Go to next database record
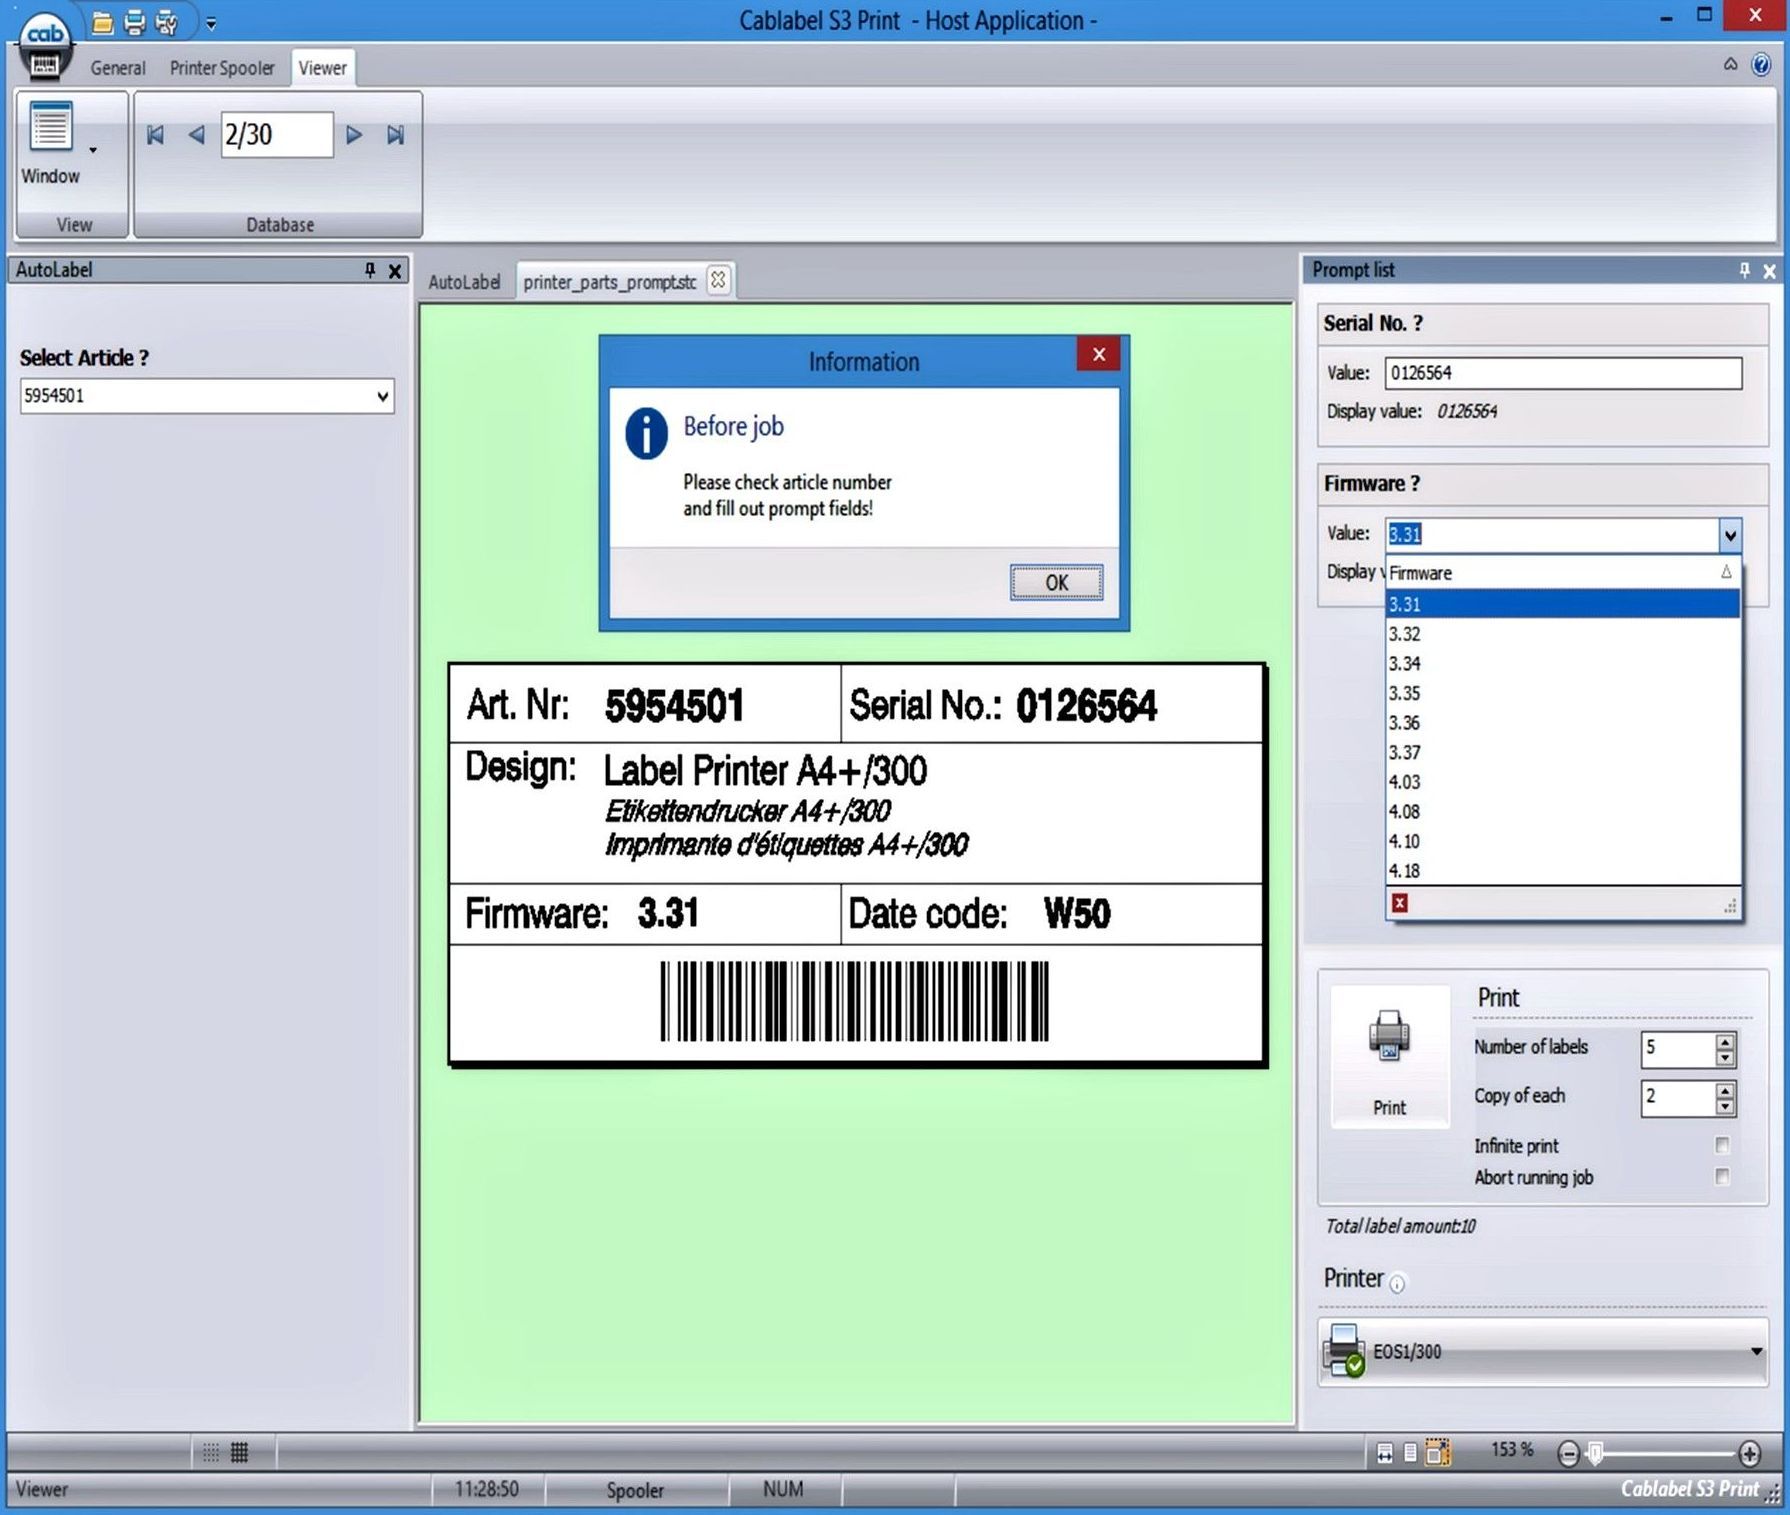This screenshot has height=1515, width=1790. tap(354, 135)
